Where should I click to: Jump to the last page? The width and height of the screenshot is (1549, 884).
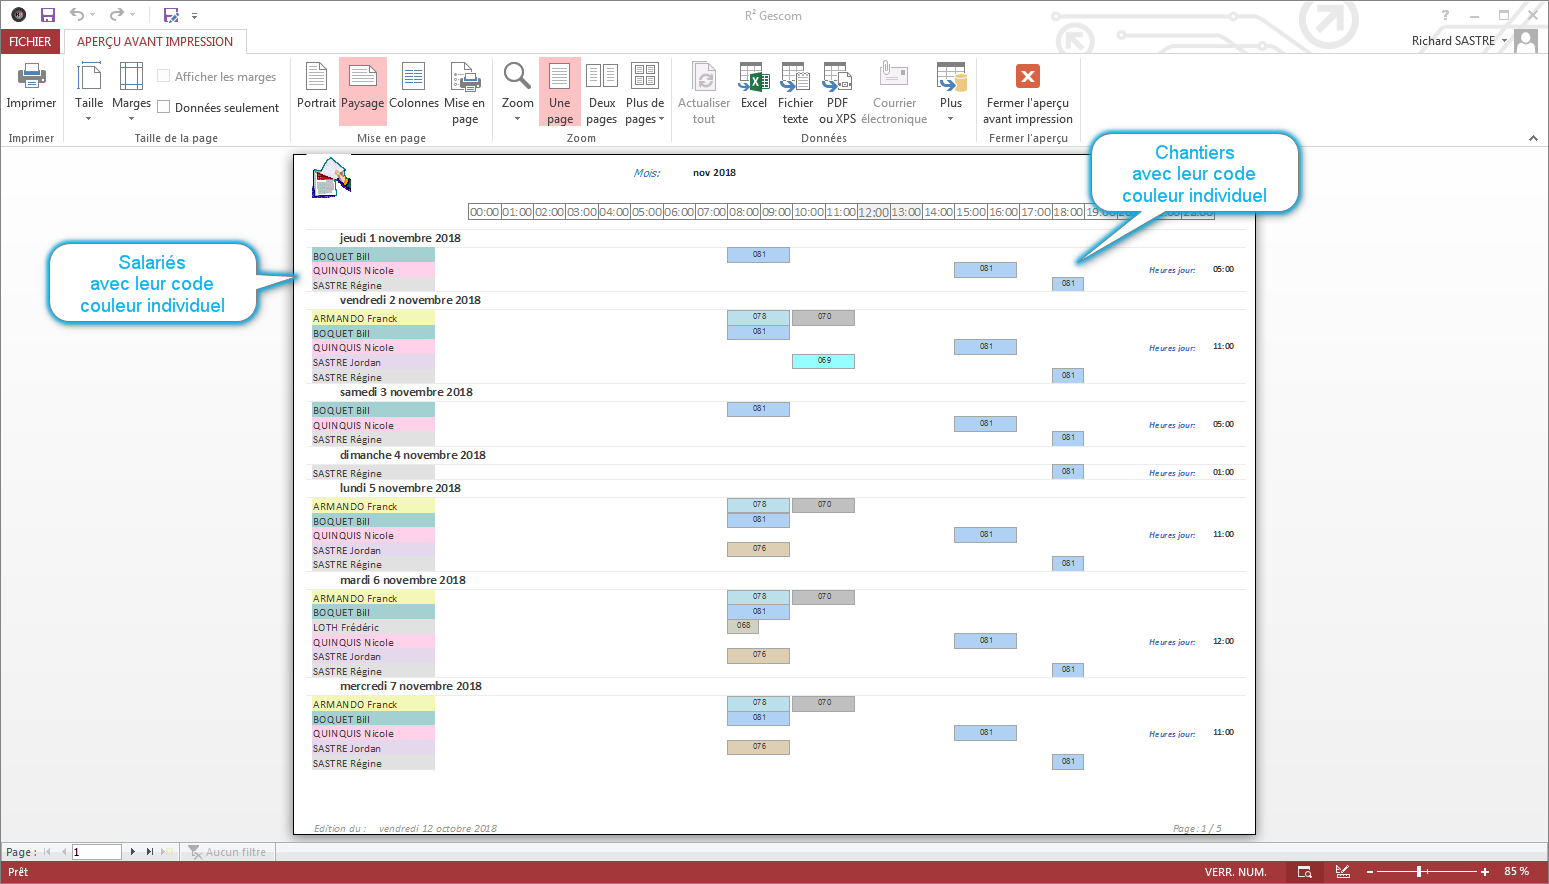[150, 852]
